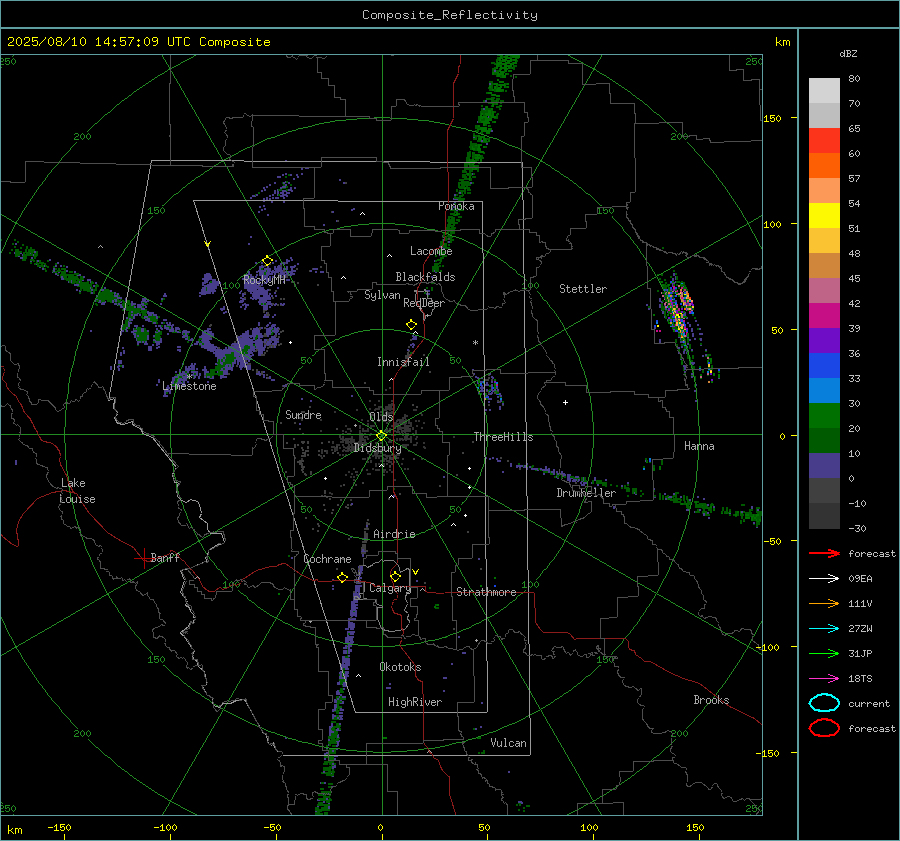Viewport: 900px width, 841px height.
Task: Click the white 09EA arrow icon
Action: (x=824, y=579)
